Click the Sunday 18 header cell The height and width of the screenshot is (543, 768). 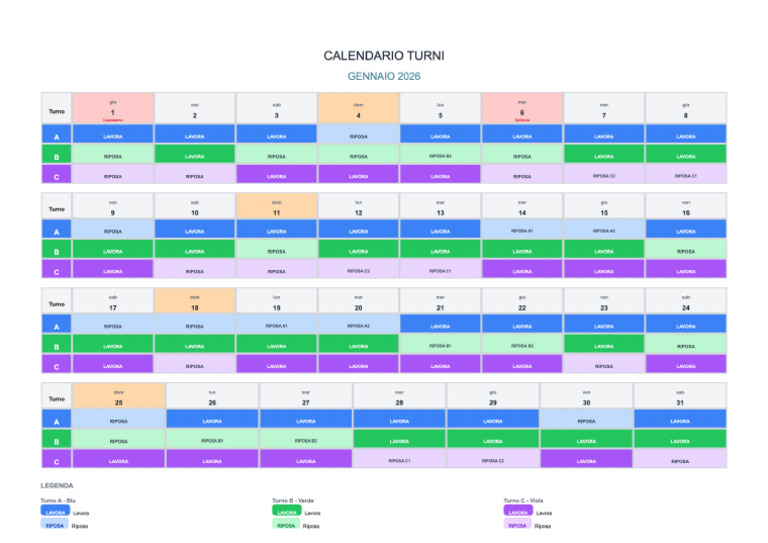(x=195, y=301)
